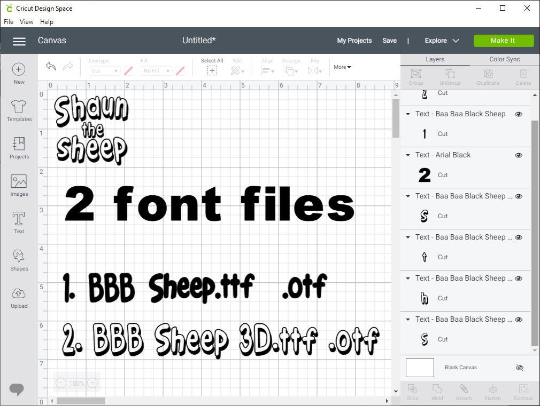Zoom in the canvas with plus
The image size is (540, 406).
(x=92, y=383)
